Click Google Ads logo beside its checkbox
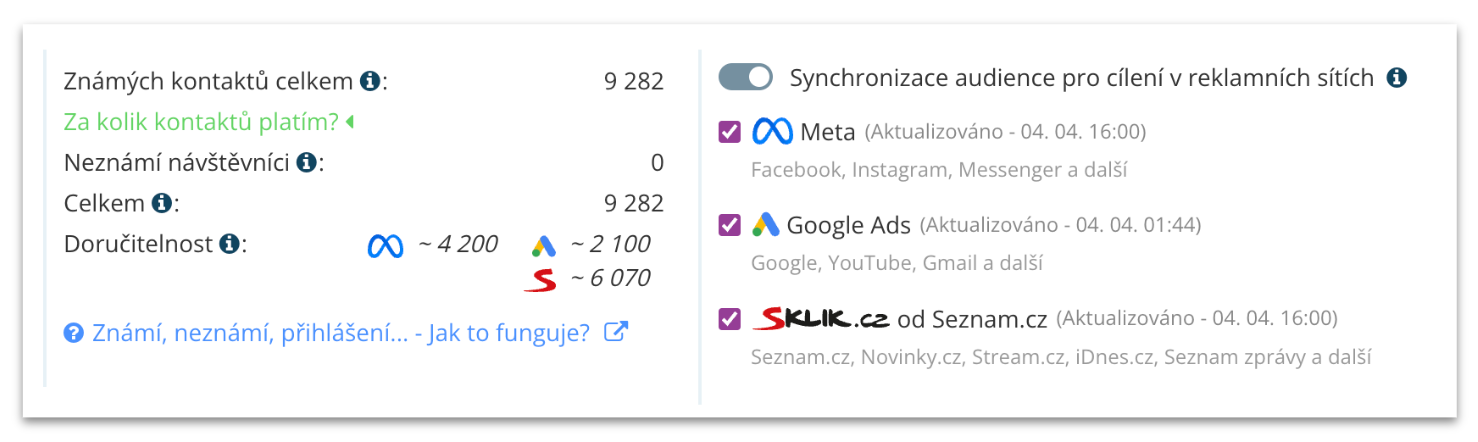The width and height of the screenshot is (1478, 442). click(766, 225)
